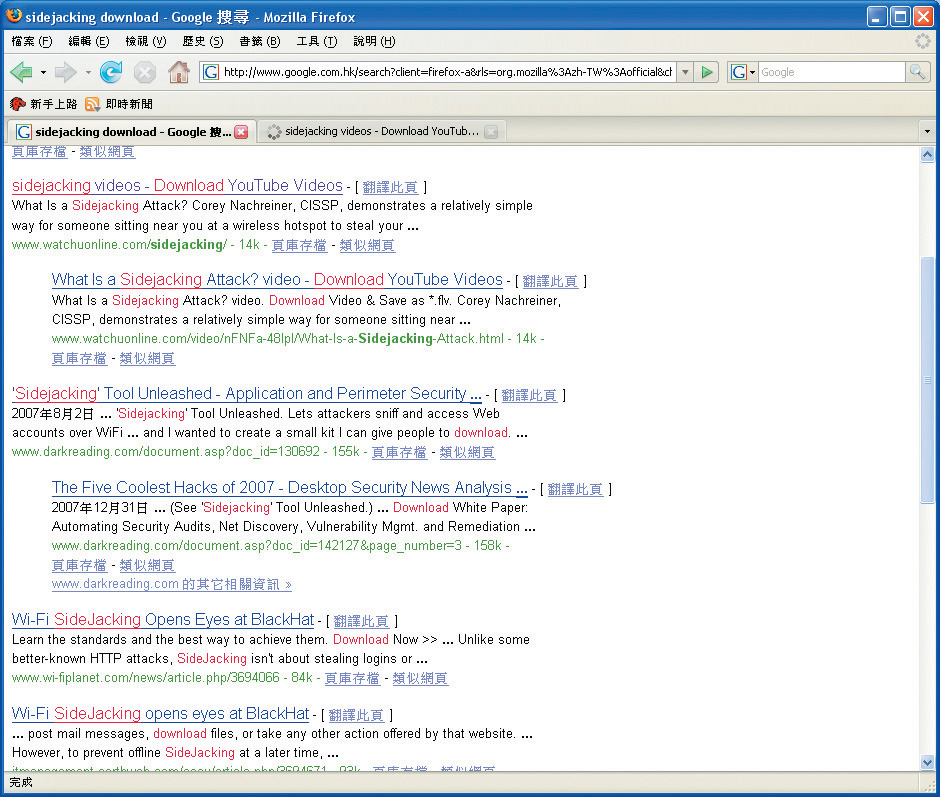This screenshot has height=797, width=940.
Task: Click 翻譯此頁 next to Five Coolest Hacks
Action: click(576, 489)
